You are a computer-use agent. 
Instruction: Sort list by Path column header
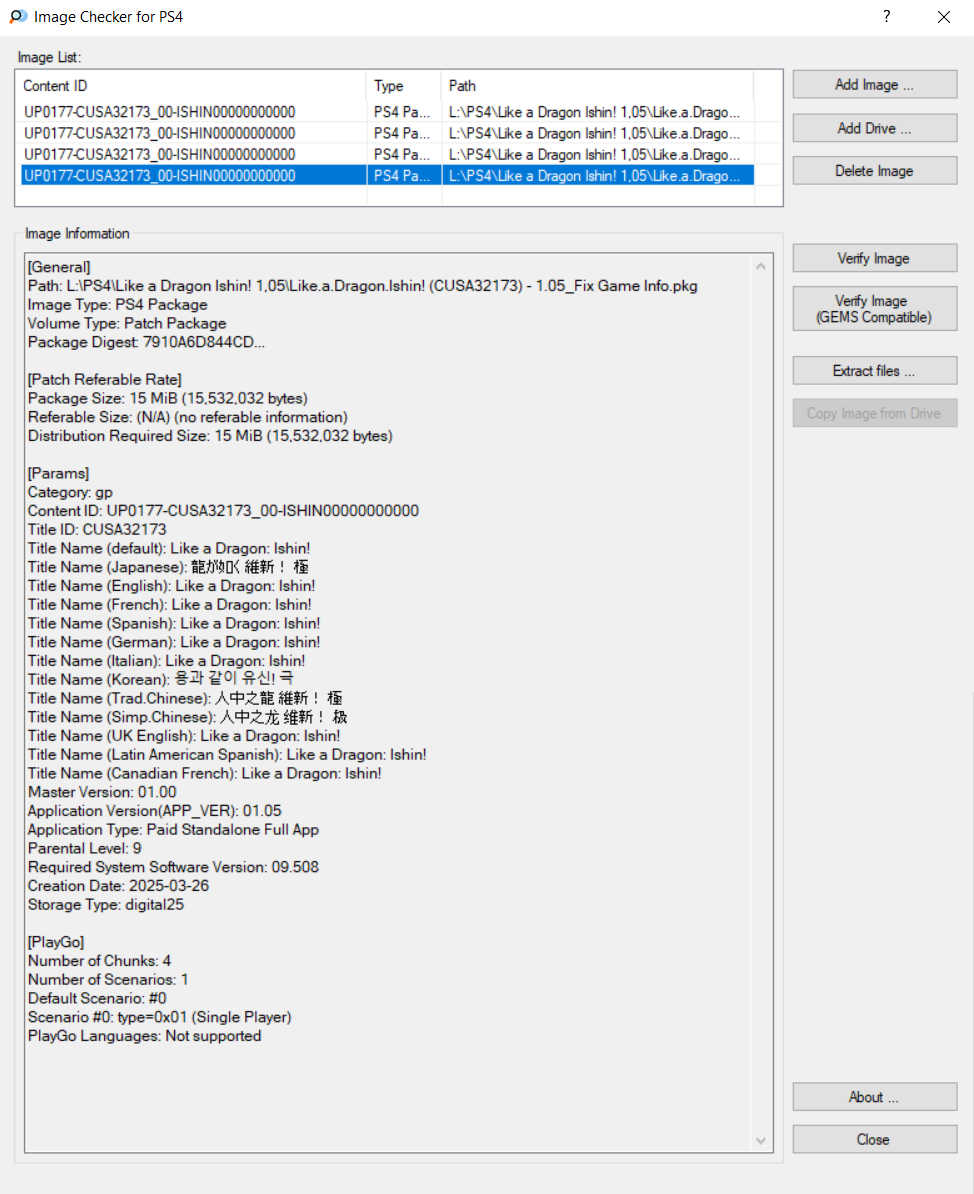[597, 85]
